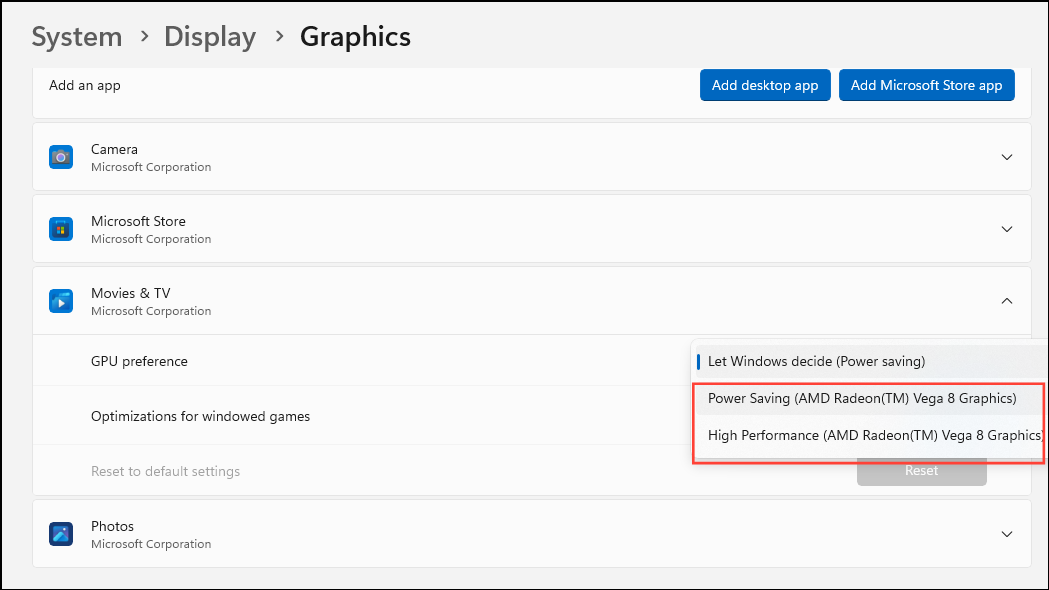The height and width of the screenshot is (590, 1049).
Task: Click the Camera app icon
Action: click(x=61, y=157)
